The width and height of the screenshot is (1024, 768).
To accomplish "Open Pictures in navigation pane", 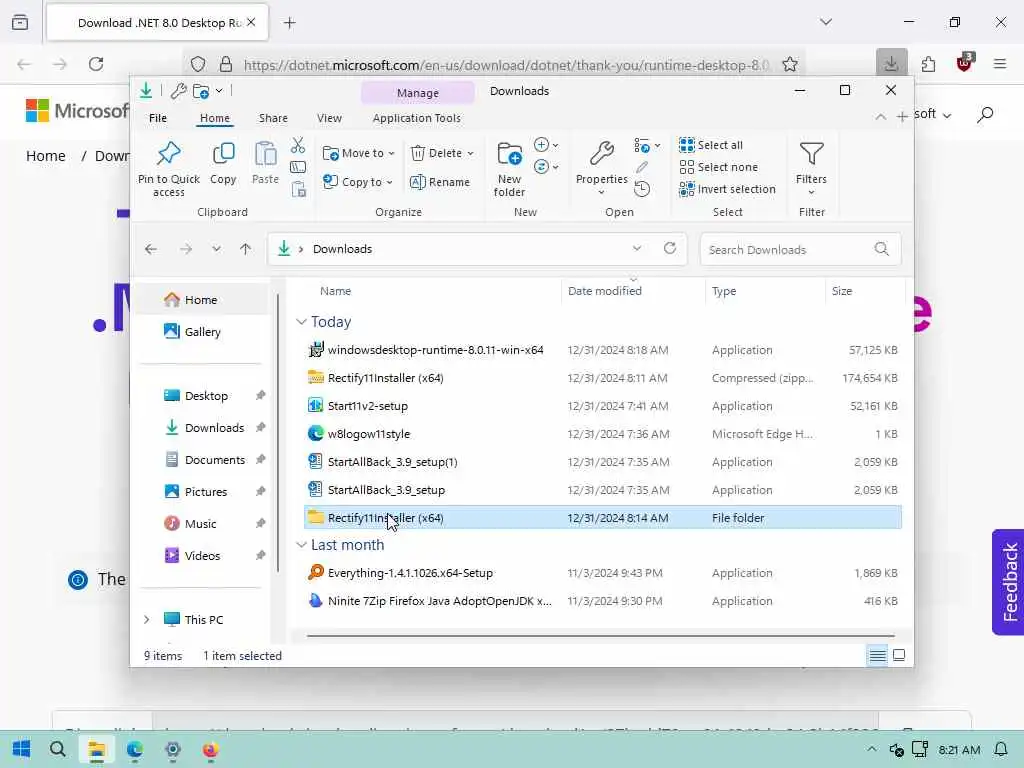I will [x=206, y=492].
